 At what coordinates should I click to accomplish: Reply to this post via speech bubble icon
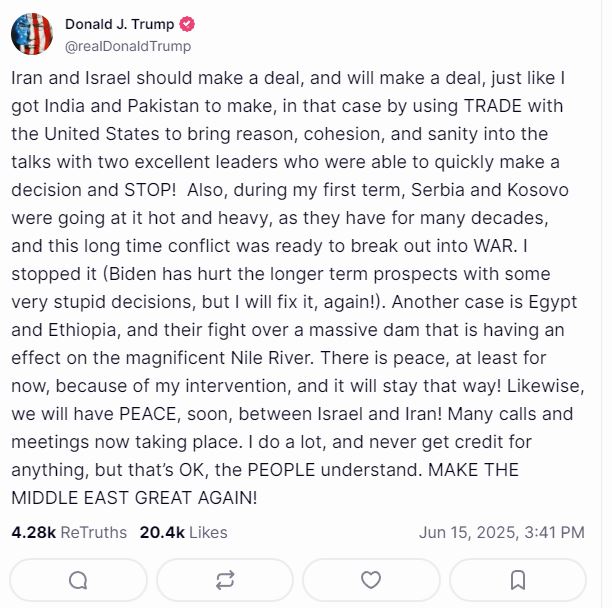coord(79,579)
